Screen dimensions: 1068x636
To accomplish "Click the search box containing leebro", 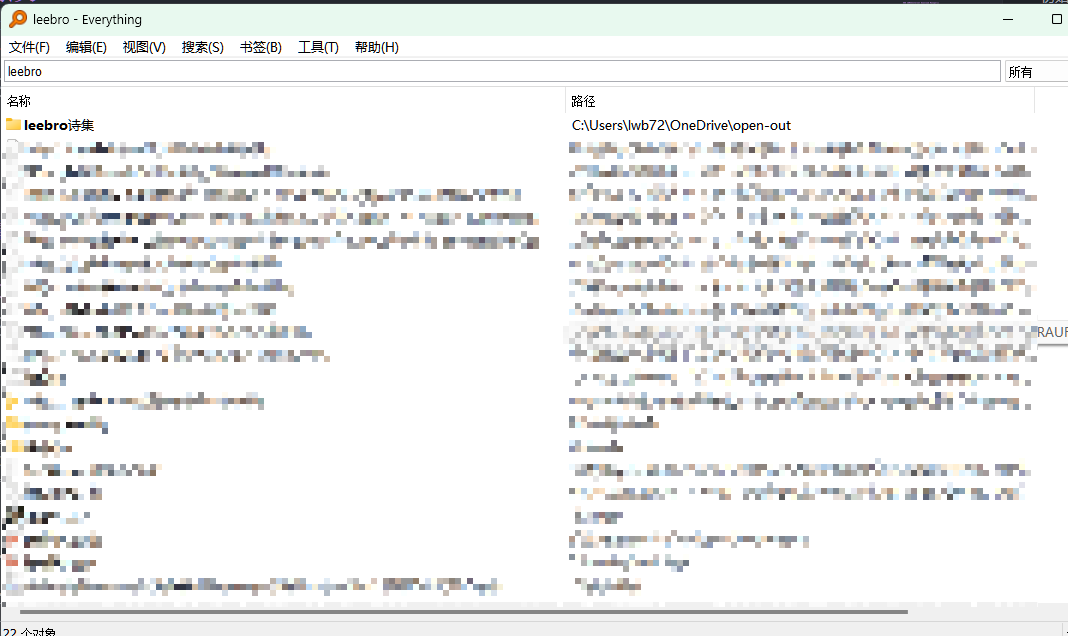I will coord(503,71).
